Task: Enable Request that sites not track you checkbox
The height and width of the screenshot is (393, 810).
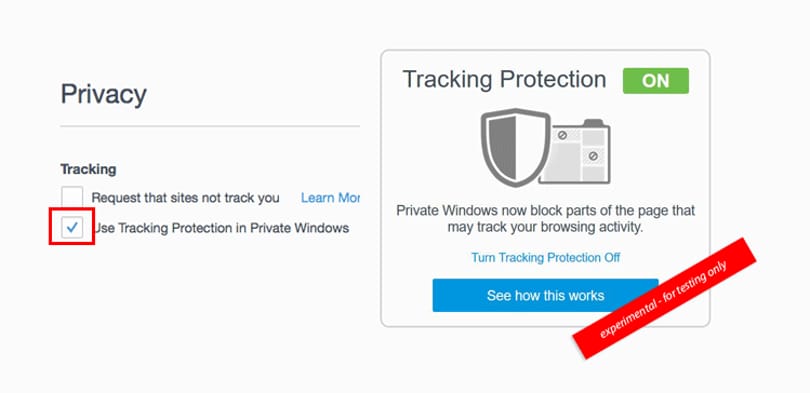Action: (x=72, y=197)
